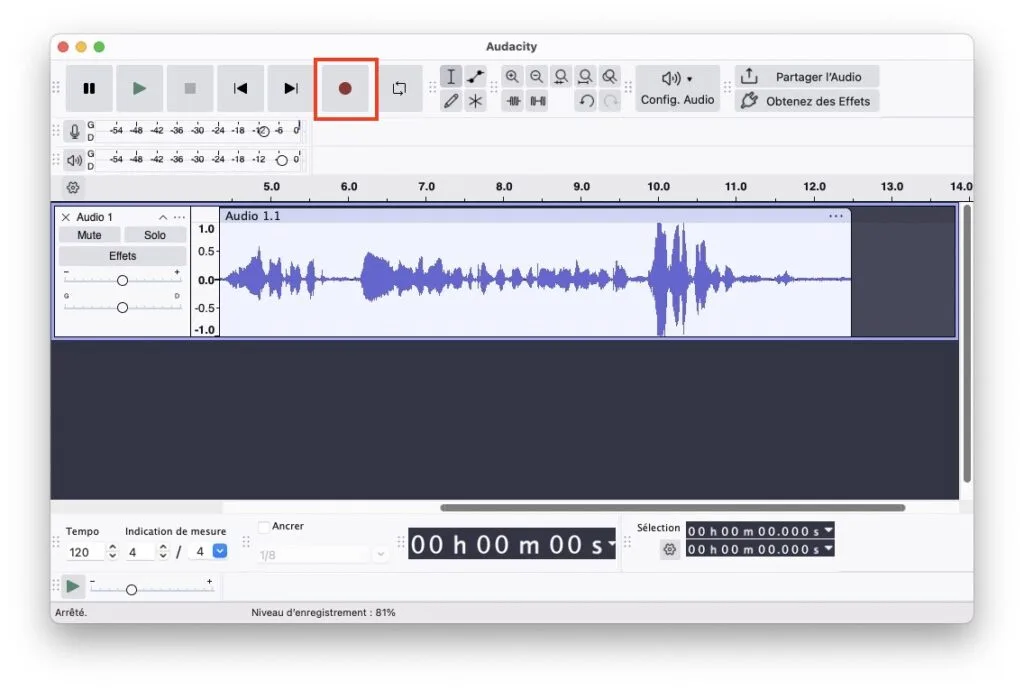Open selection start time format dropdown
Screen dimensions: 1024x690
click(828, 530)
